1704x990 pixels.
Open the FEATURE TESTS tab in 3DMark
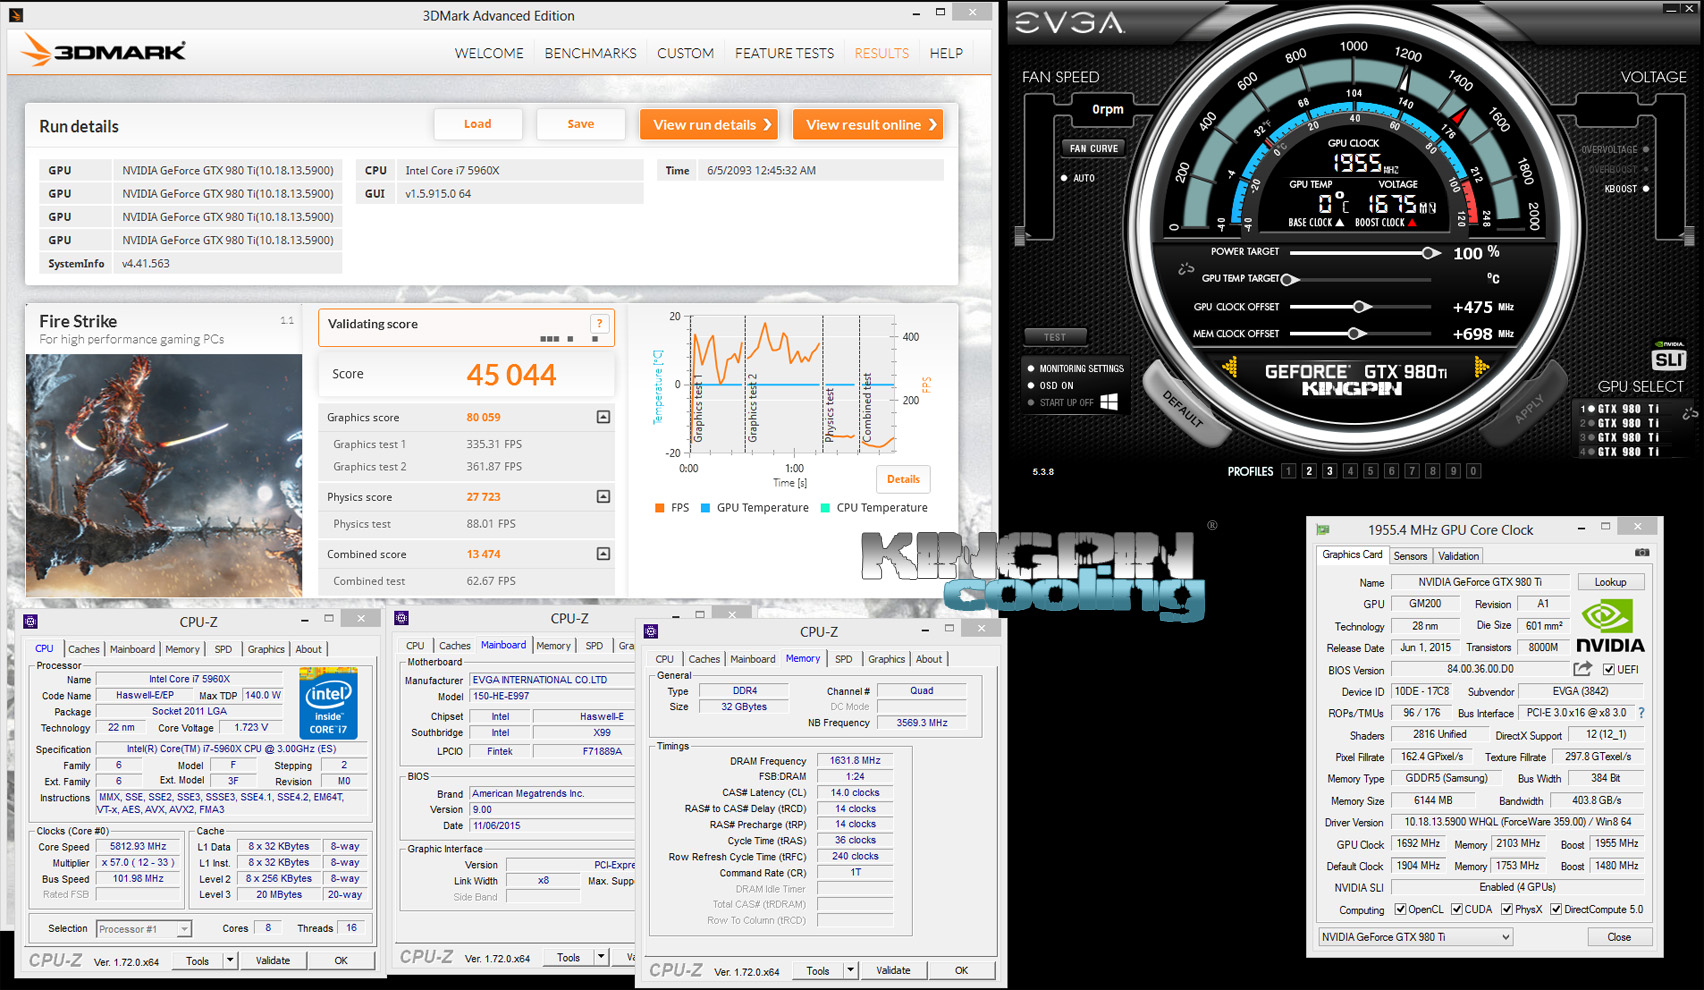click(x=784, y=53)
